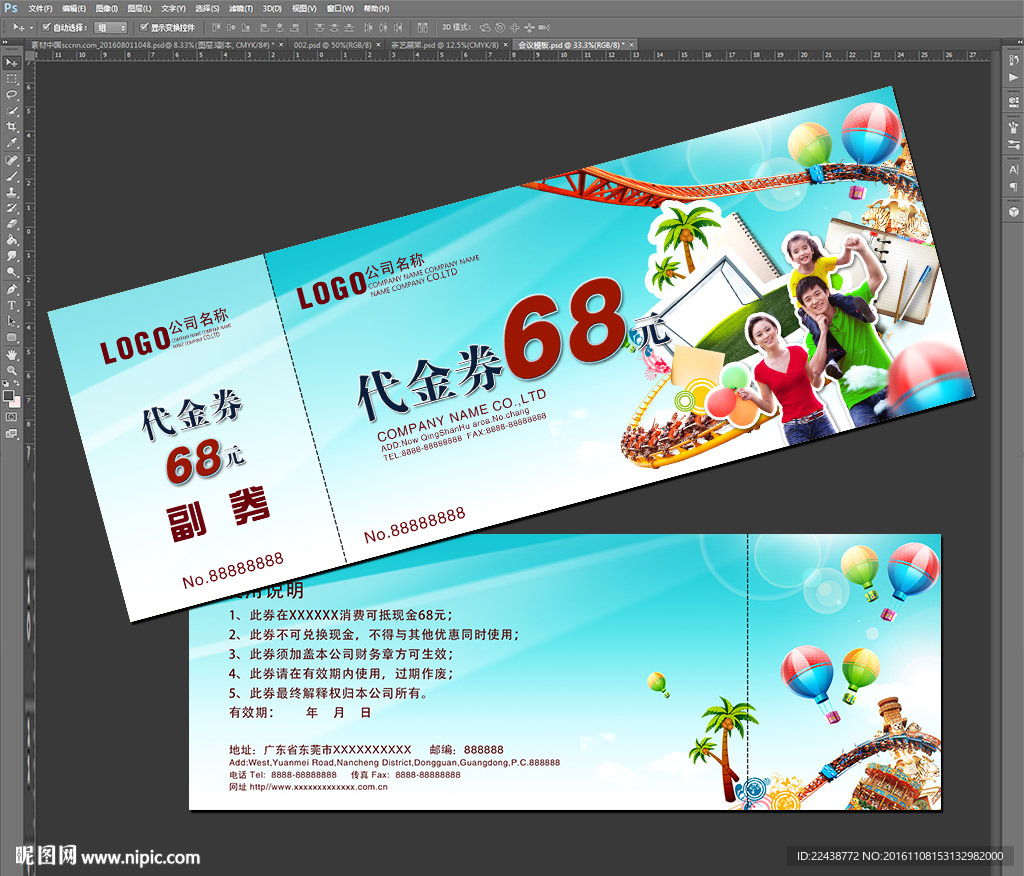Select the Horizontal Type tool
Viewport: 1024px width, 876px height.
pyautogui.click(x=12, y=305)
